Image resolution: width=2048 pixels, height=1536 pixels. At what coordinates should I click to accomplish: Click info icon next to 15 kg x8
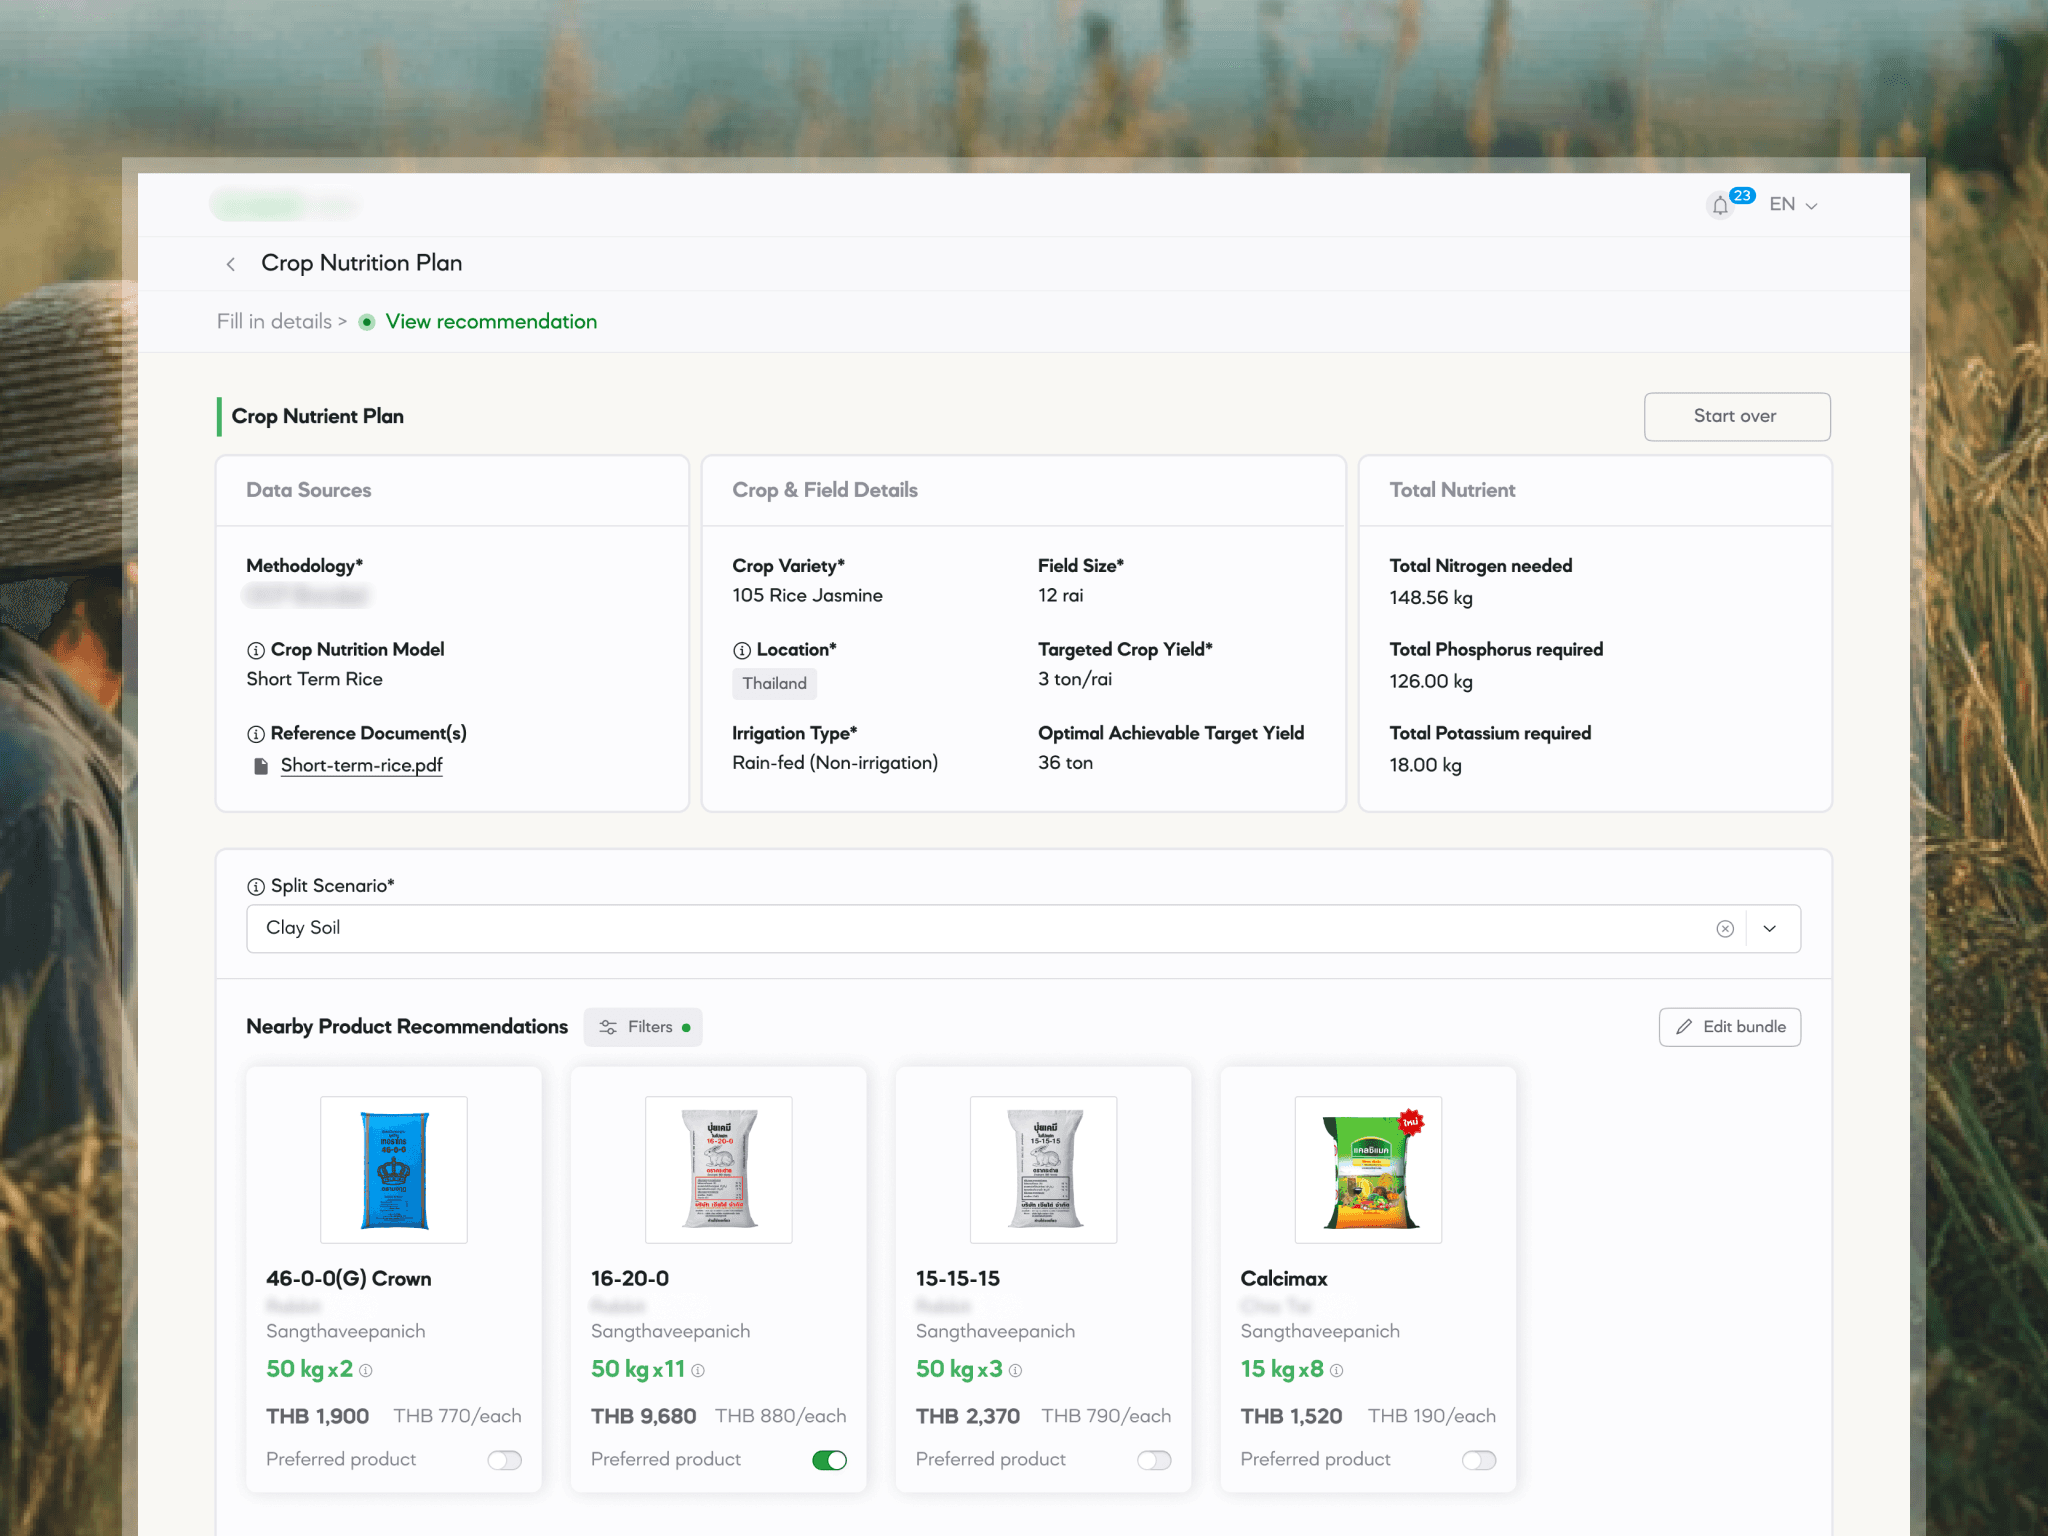click(x=1337, y=1371)
